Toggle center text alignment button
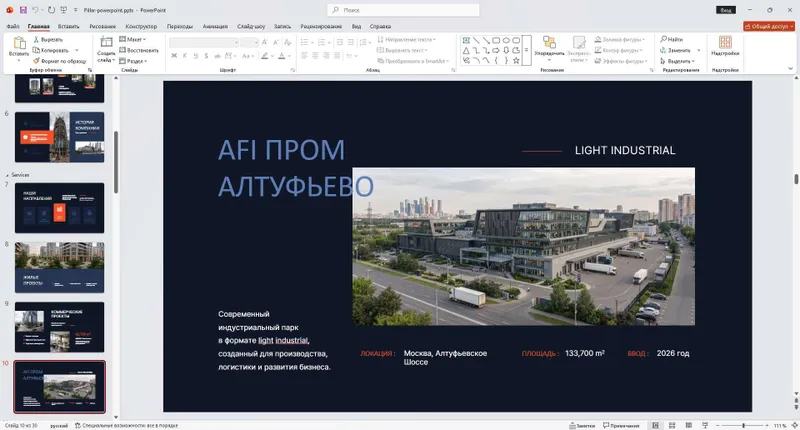The height and width of the screenshot is (430, 800). (x=315, y=56)
